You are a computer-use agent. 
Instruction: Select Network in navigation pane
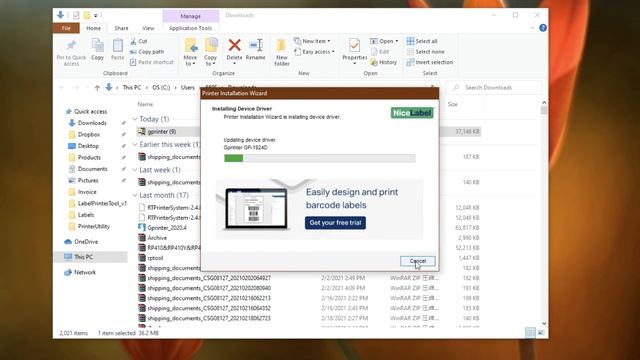pos(85,272)
